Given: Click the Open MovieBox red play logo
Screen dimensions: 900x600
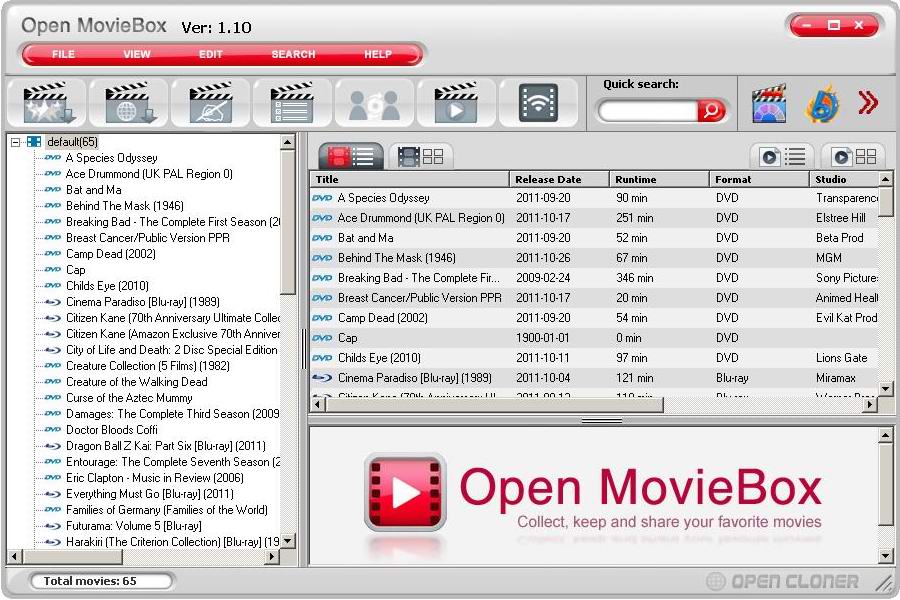Looking at the screenshot, I should point(405,493).
